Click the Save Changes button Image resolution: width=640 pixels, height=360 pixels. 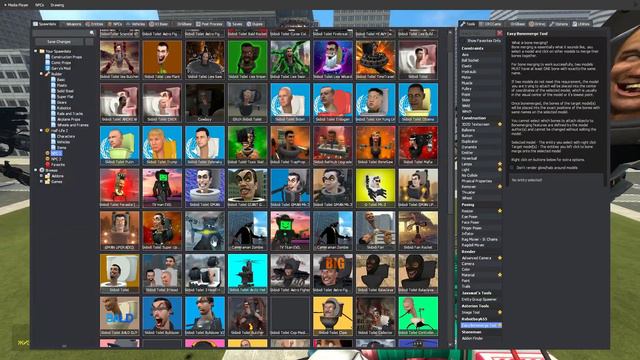[59, 42]
